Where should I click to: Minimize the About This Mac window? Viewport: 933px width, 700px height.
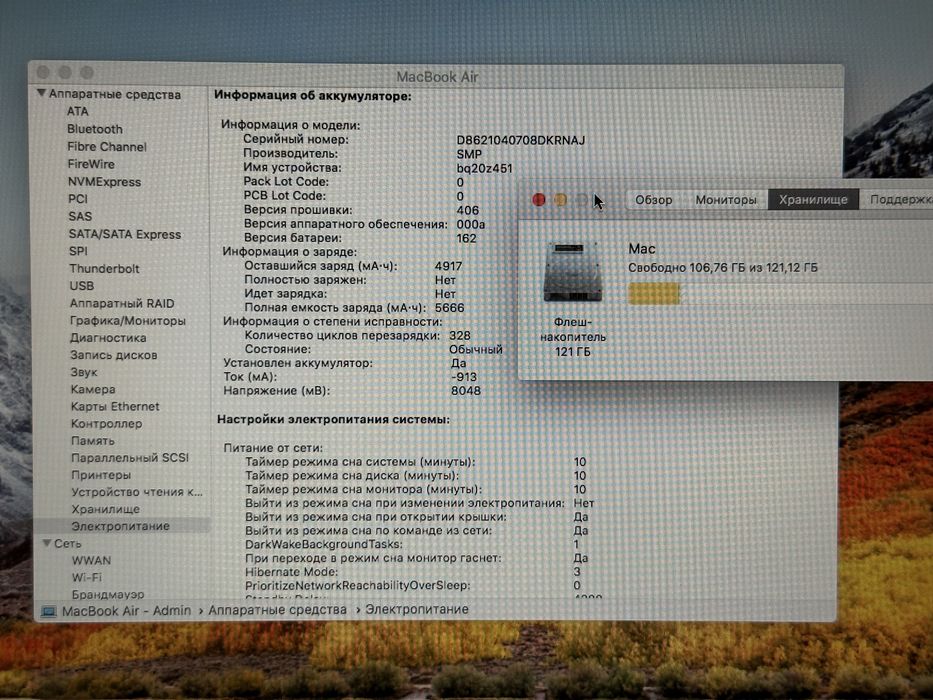[x=561, y=200]
